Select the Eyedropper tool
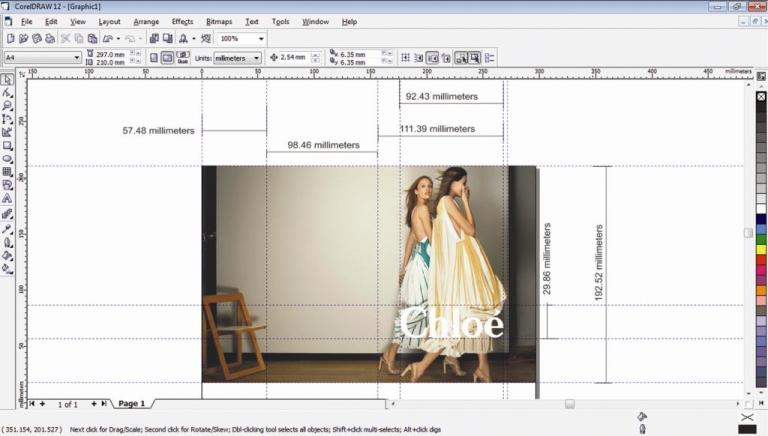 tap(7, 227)
